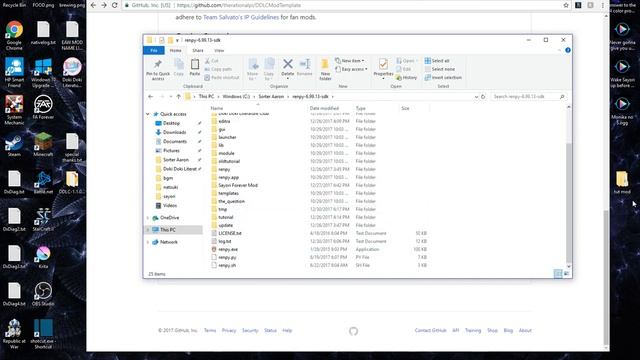Screen dimensions: 640x360
Task: Click Invert selection
Action: point(443,78)
